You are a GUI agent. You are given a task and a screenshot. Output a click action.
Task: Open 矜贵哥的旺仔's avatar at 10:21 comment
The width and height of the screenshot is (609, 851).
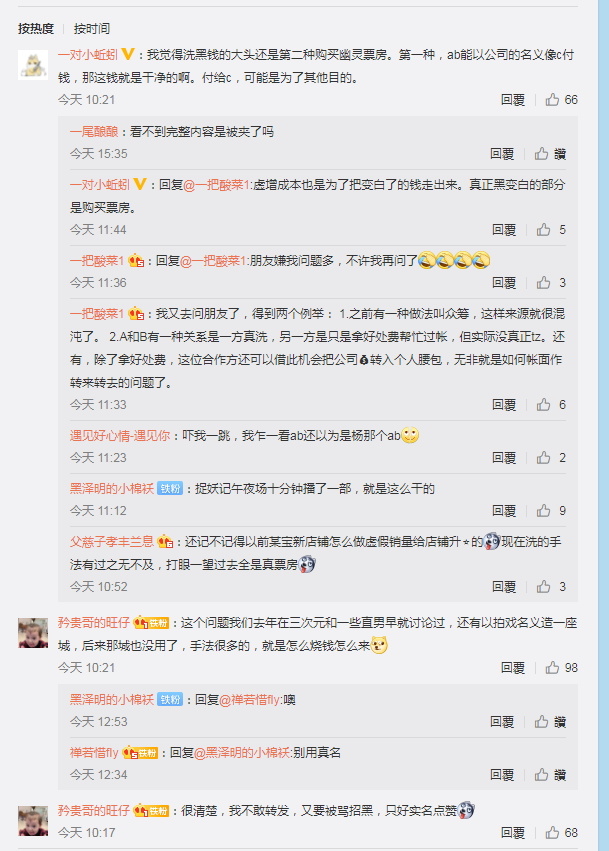pos(33,633)
